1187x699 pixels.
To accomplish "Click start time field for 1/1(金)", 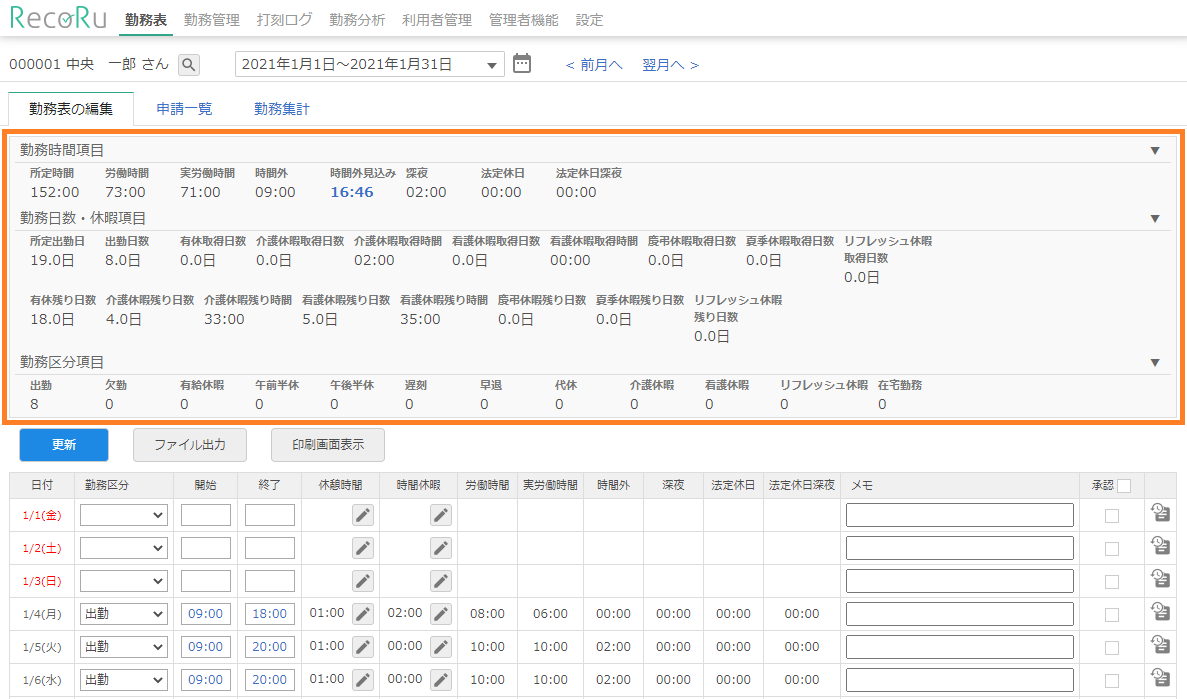I will (x=206, y=516).
